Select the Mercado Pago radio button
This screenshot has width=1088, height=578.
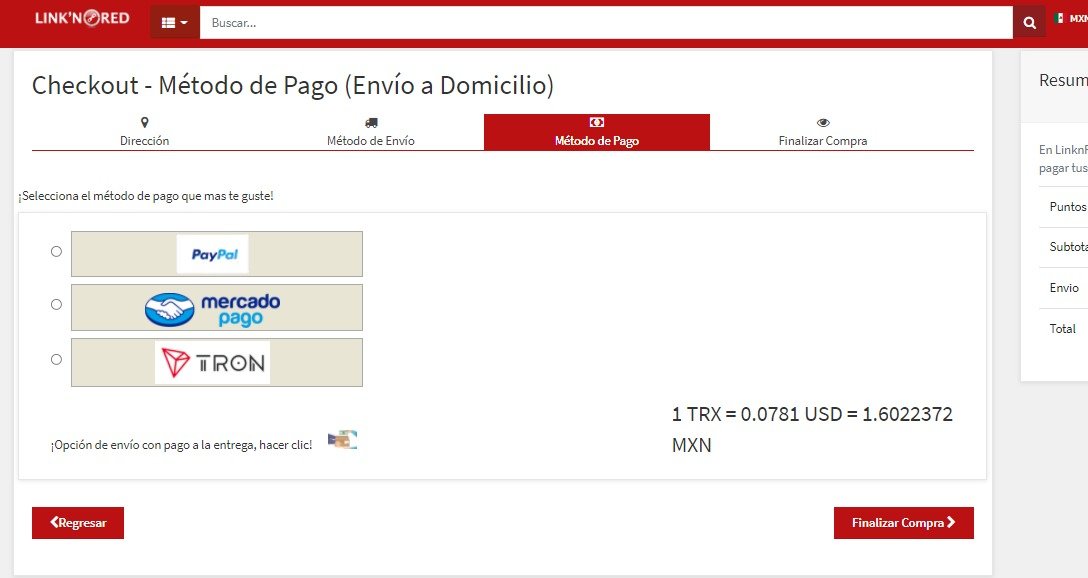[x=56, y=304]
